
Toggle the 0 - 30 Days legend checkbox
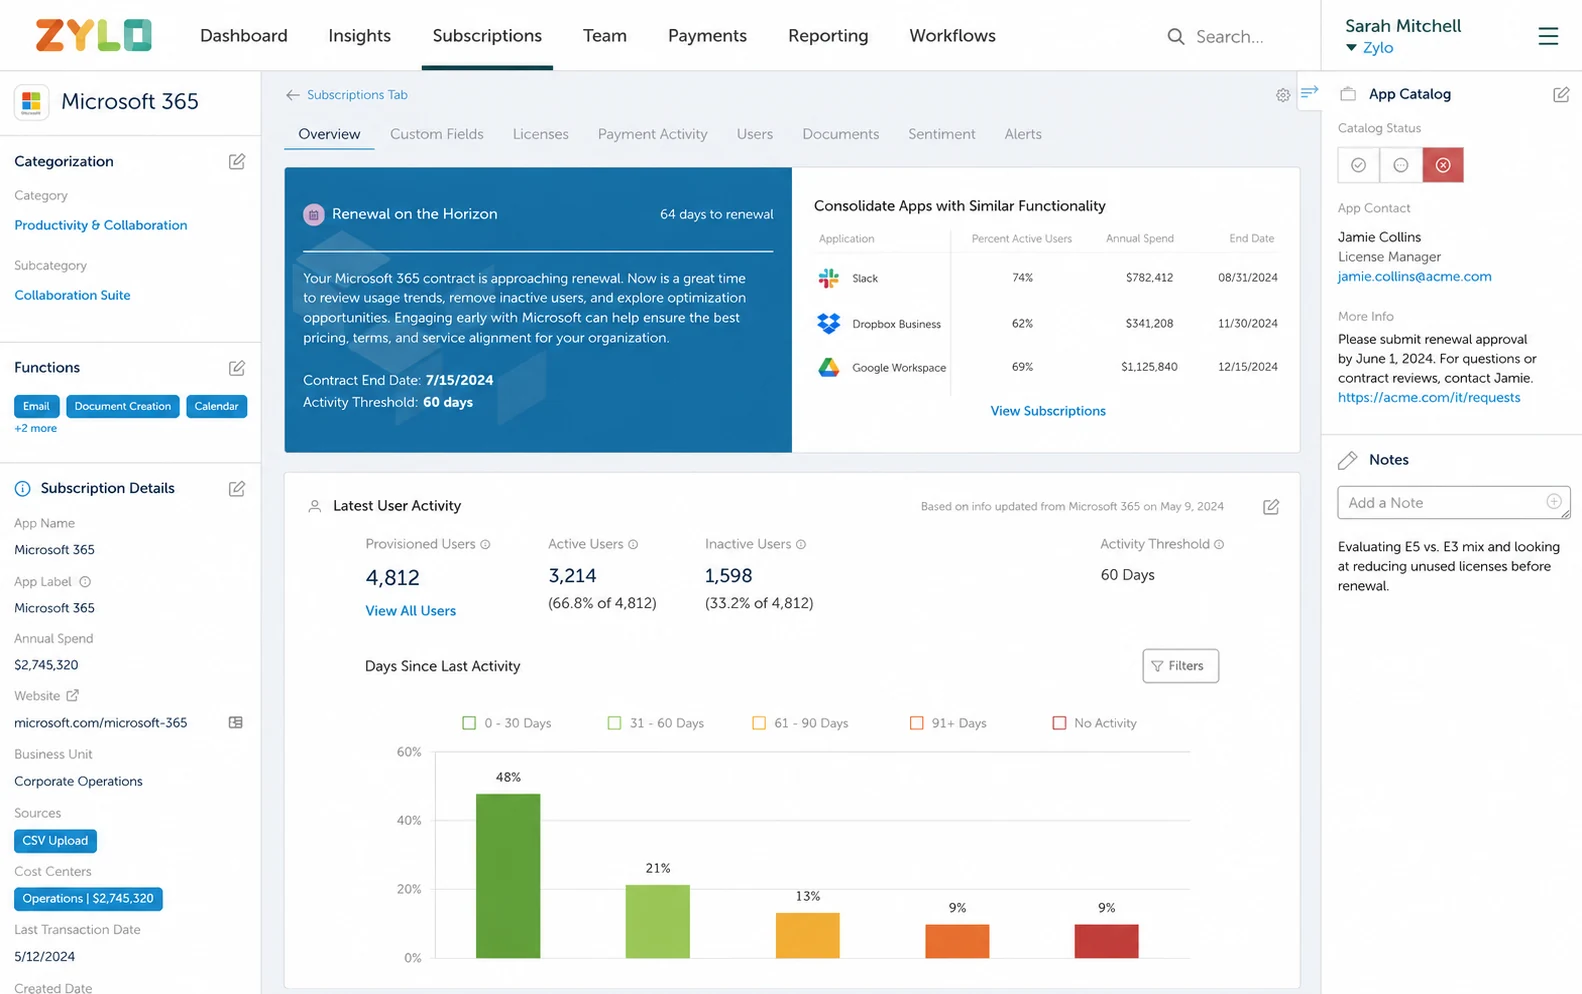click(x=469, y=723)
